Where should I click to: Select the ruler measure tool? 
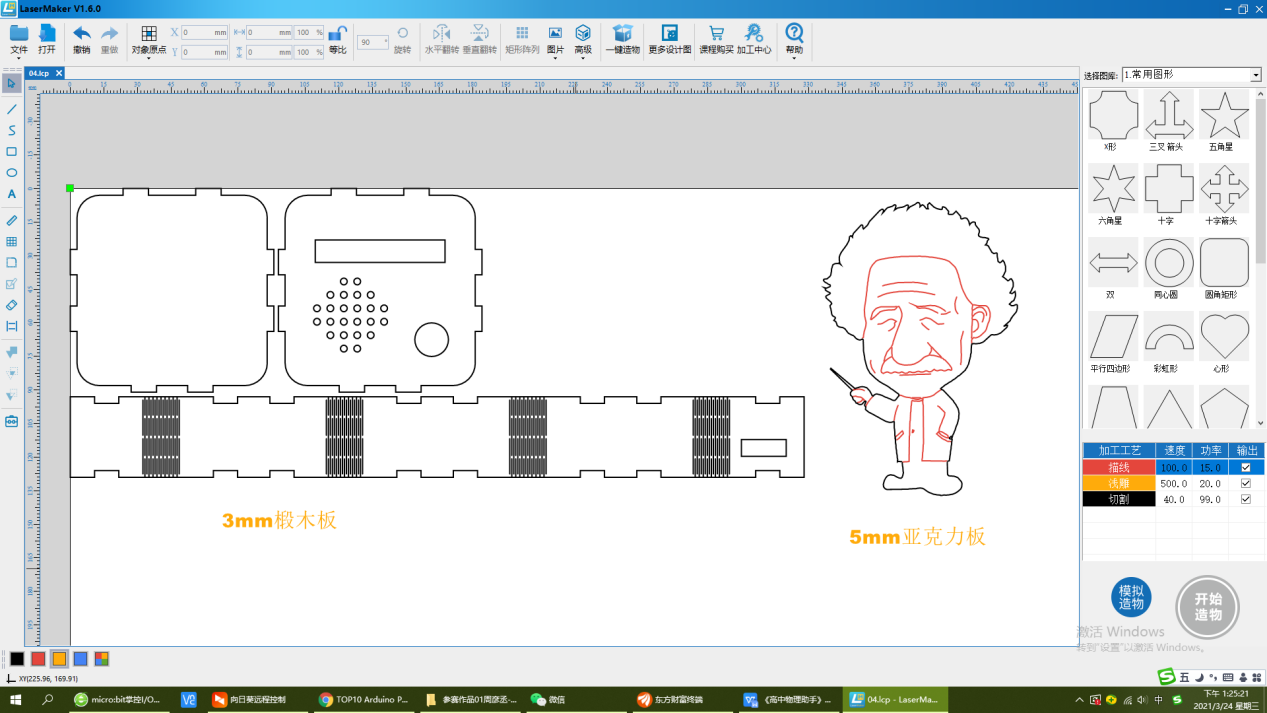pos(12,220)
